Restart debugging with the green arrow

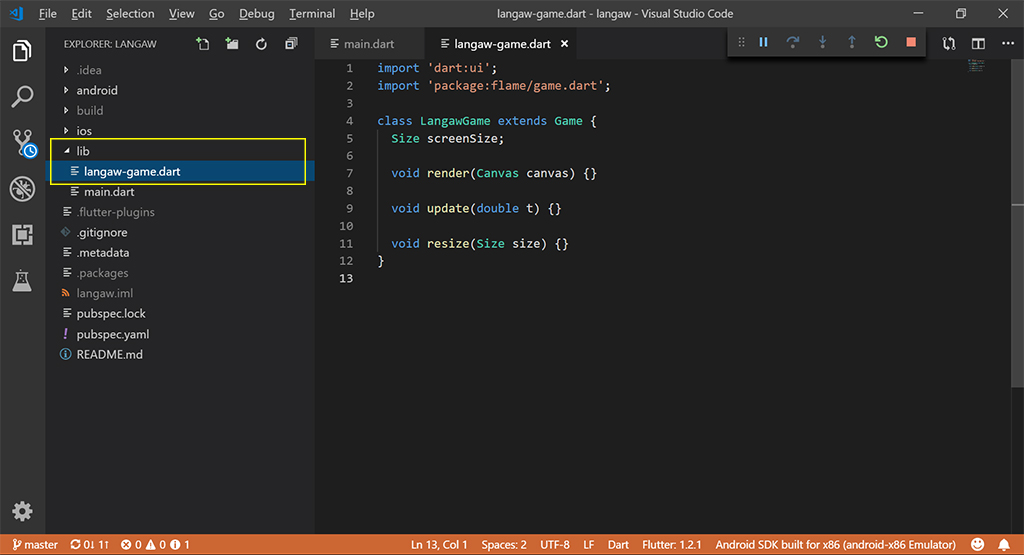[881, 42]
